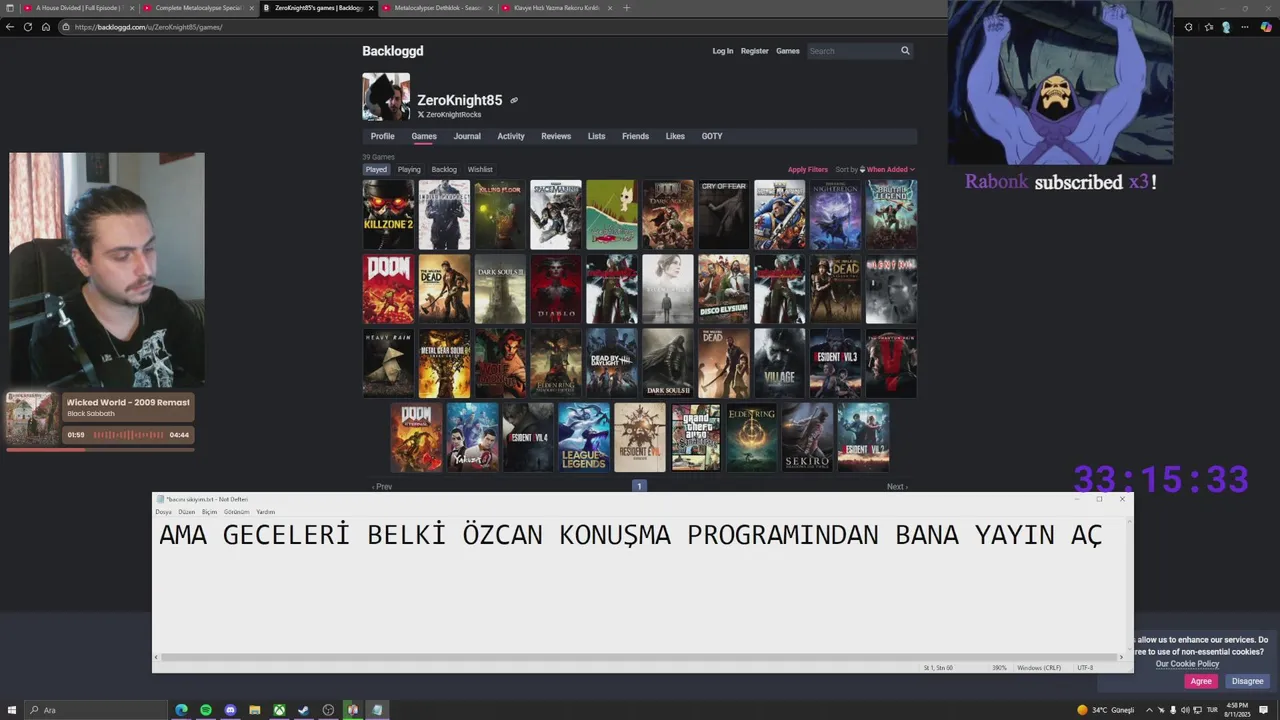Disagree with non-essential cookies
Viewport: 1280px width, 720px height.
coord(1247,681)
